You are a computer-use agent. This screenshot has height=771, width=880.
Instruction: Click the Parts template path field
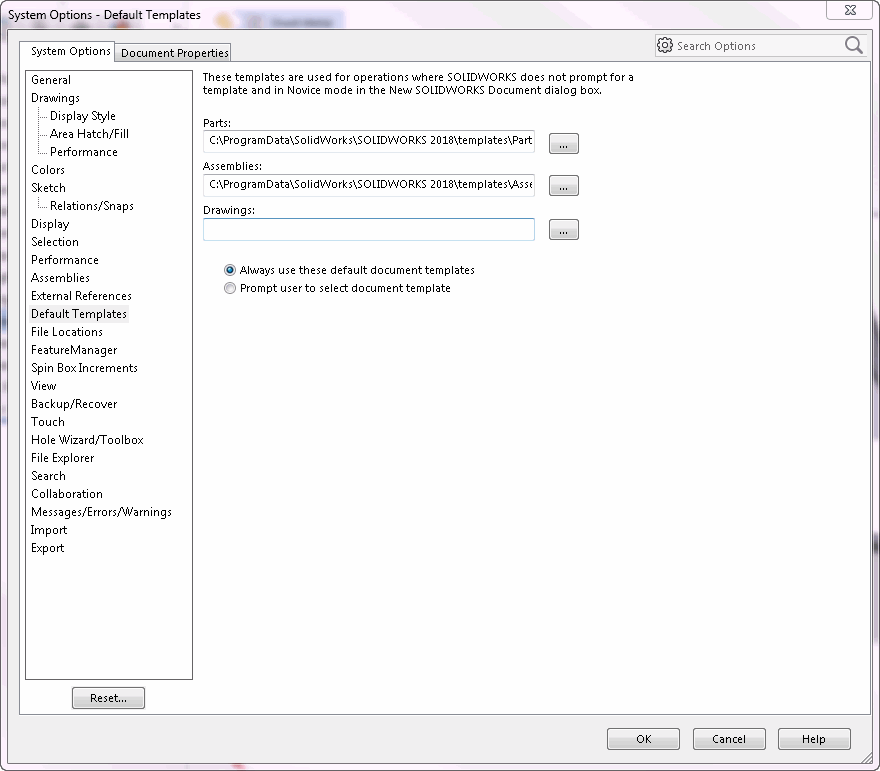pyautogui.click(x=369, y=141)
